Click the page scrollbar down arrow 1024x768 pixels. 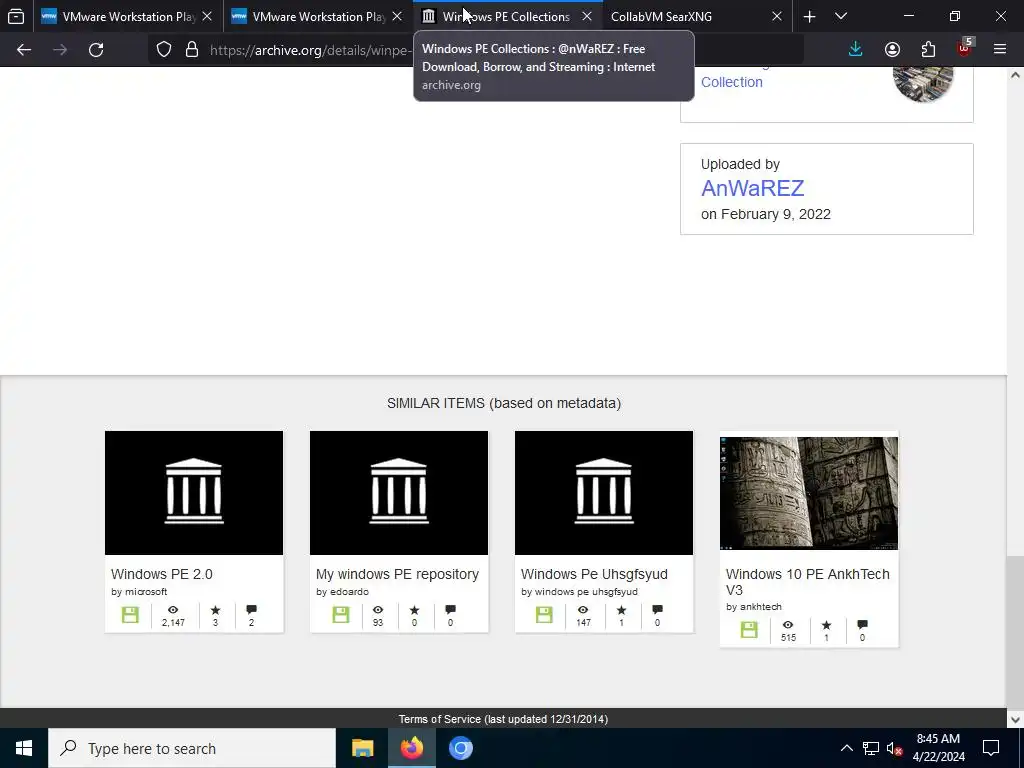tap(1015, 720)
